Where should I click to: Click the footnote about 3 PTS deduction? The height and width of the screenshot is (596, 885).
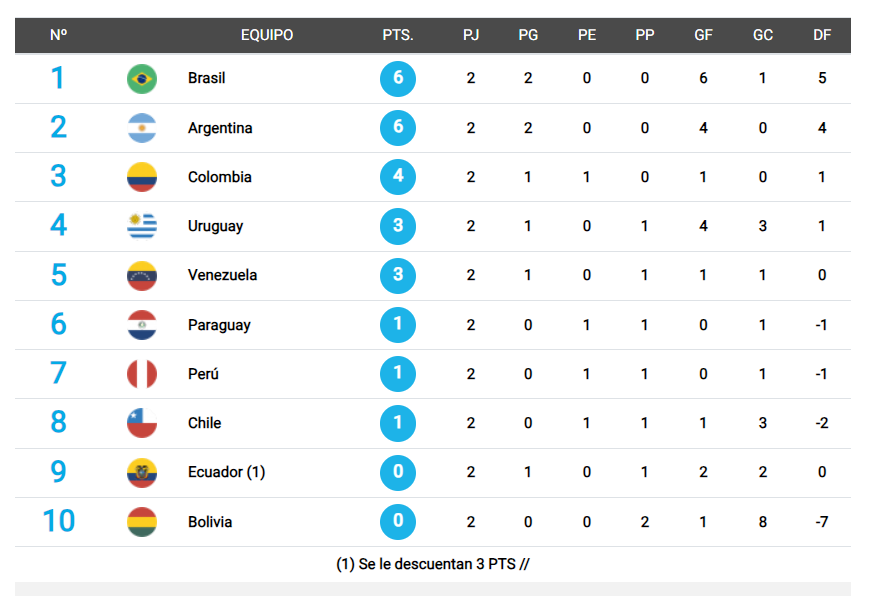pyautogui.click(x=432, y=564)
